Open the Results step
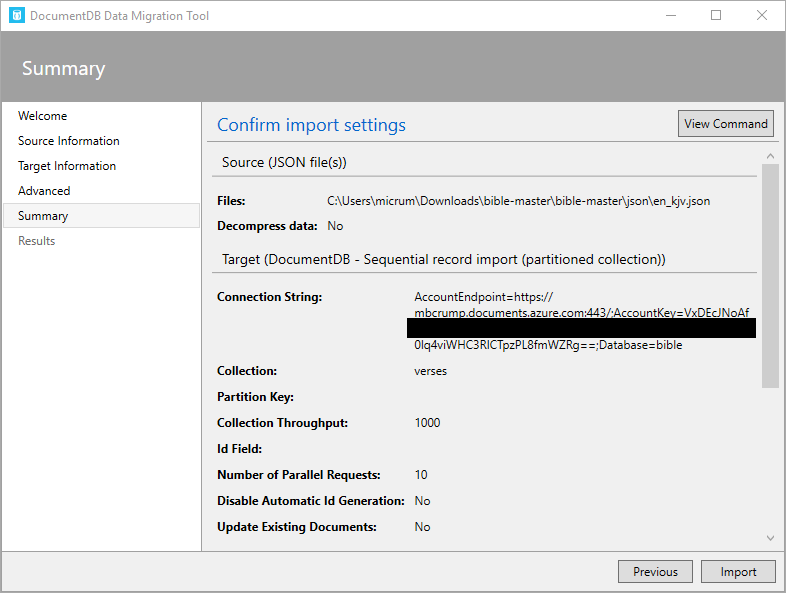Viewport: 786px width, 593px height. pyautogui.click(x=37, y=241)
